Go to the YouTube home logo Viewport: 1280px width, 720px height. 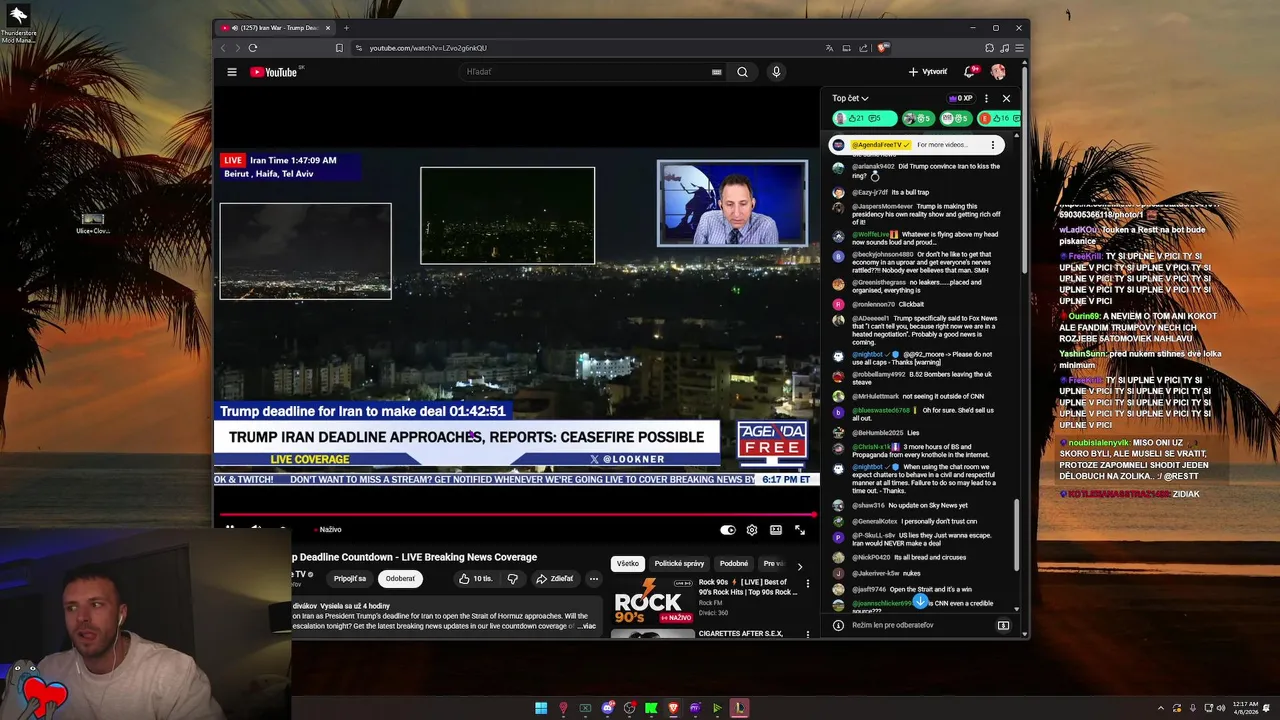(273, 72)
